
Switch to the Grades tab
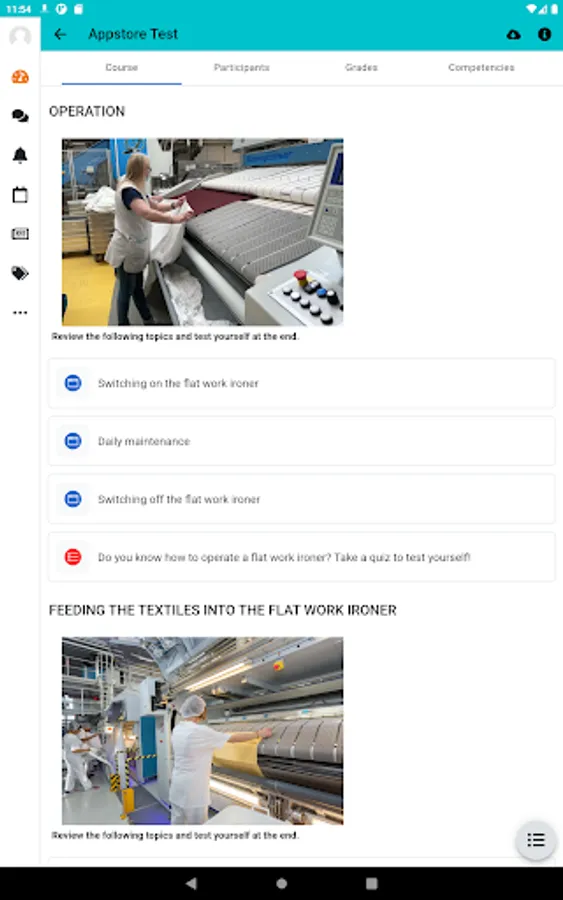pos(362,68)
